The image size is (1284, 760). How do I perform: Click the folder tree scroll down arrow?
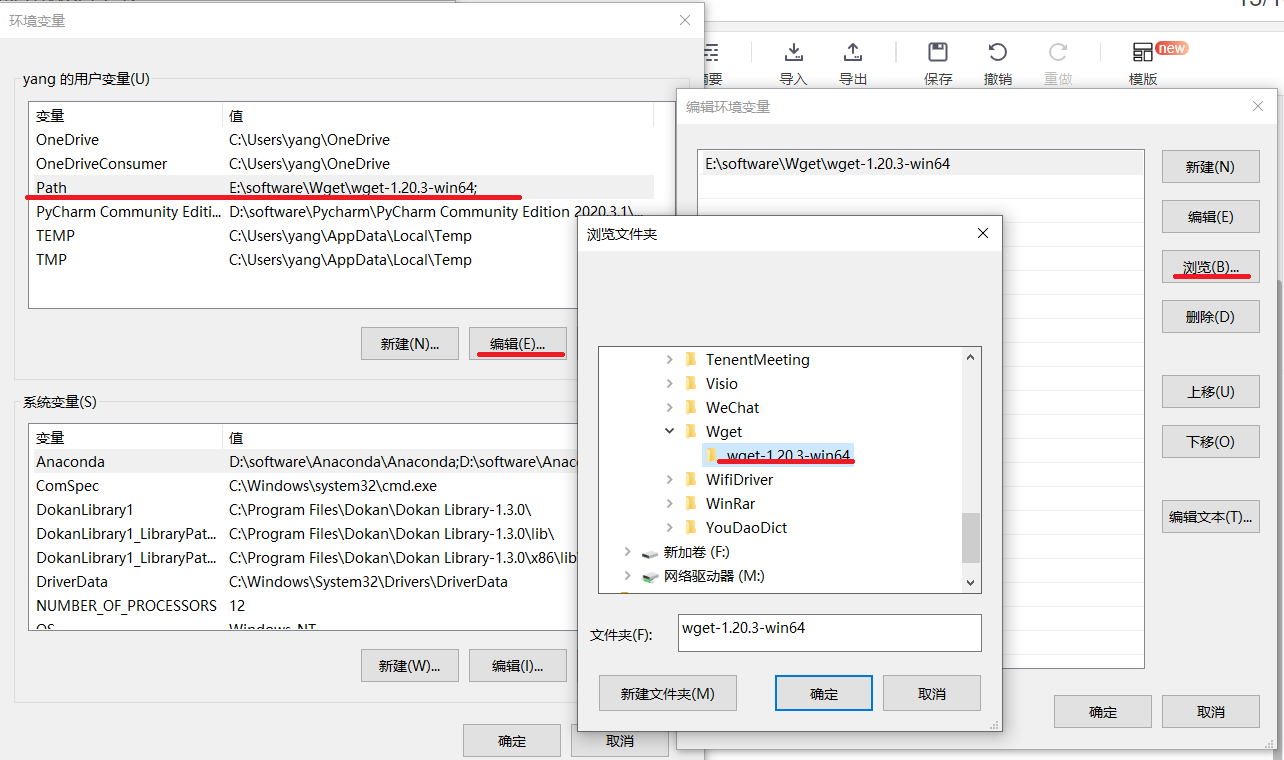tap(970, 583)
